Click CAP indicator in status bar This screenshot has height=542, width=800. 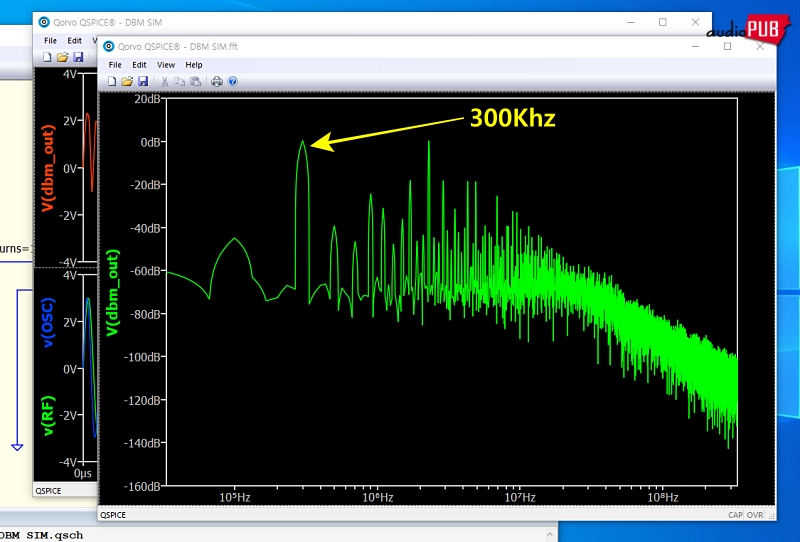pos(735,515)
